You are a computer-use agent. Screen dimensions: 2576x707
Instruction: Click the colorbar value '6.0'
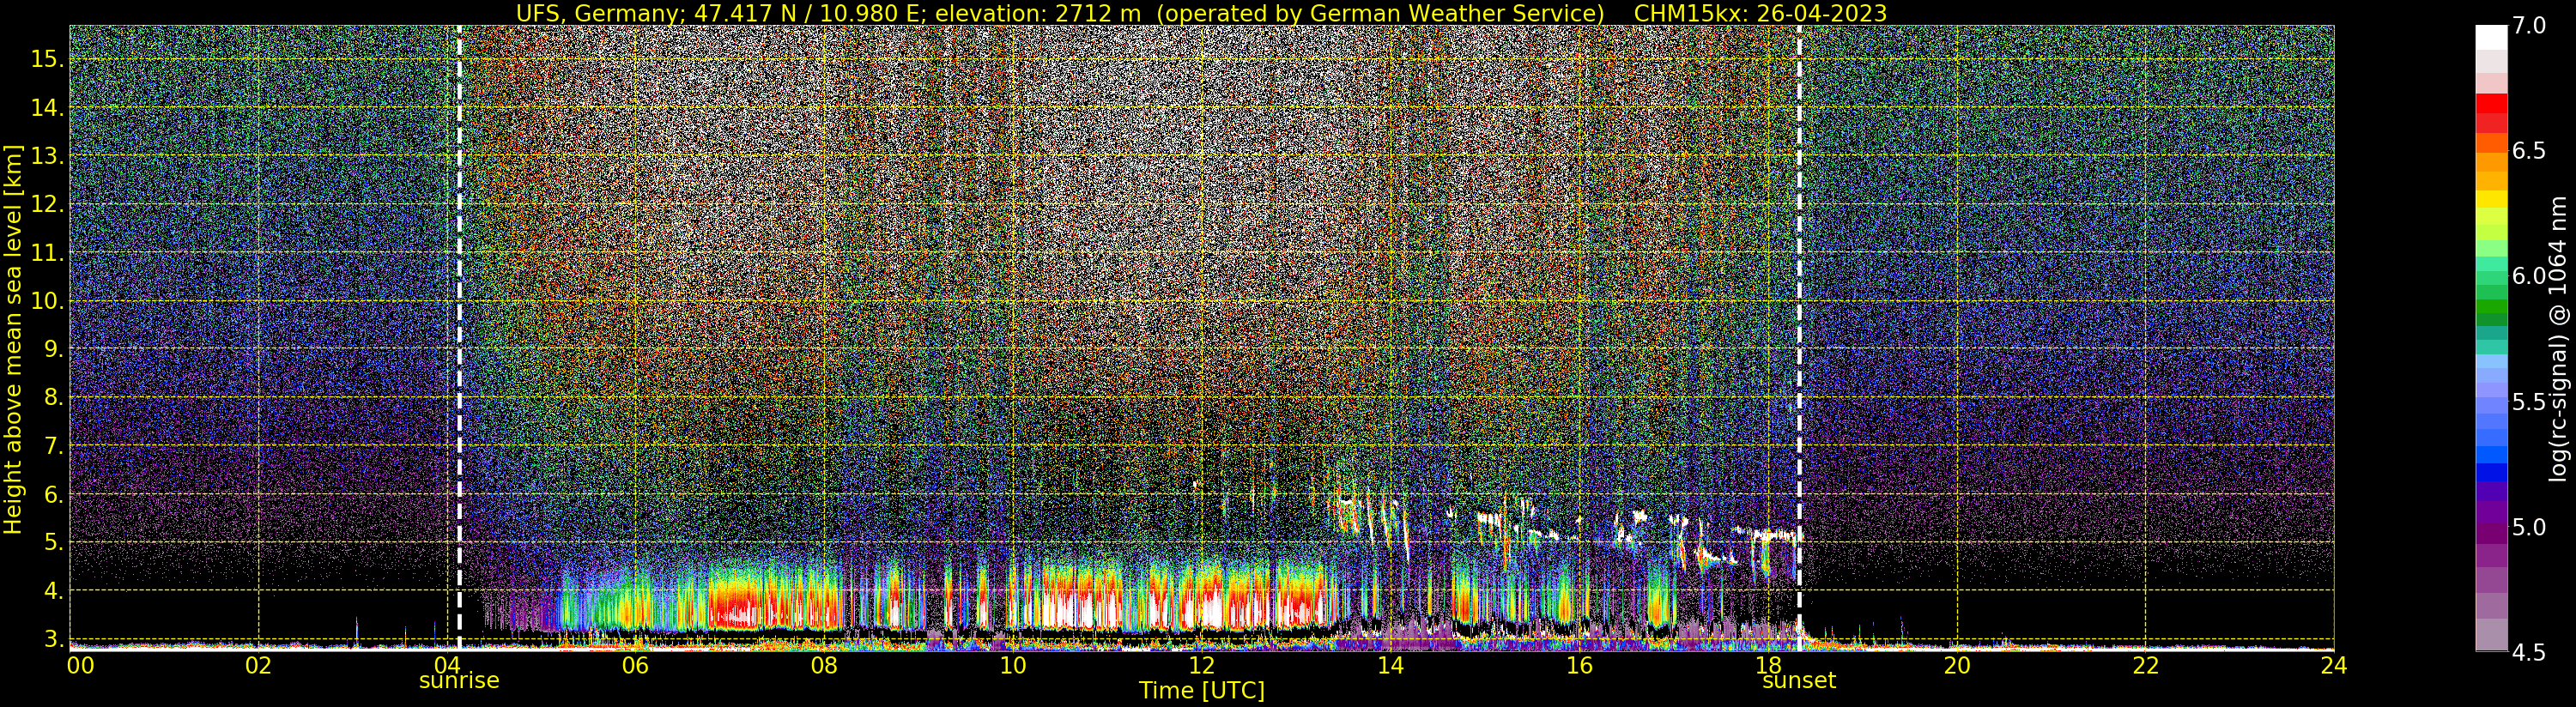(2529, 276)
